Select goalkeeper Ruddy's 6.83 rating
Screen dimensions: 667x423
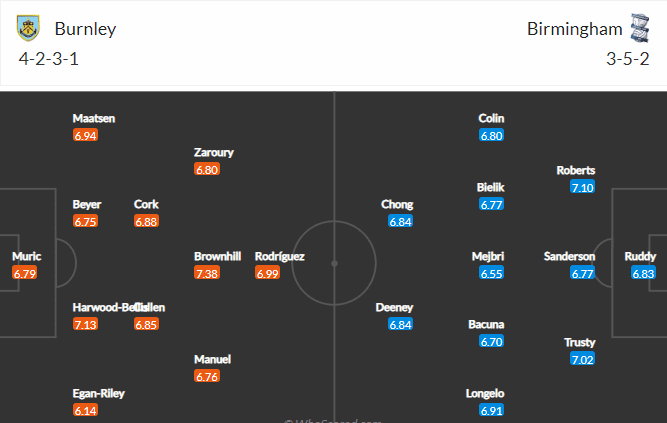(643, 273)
